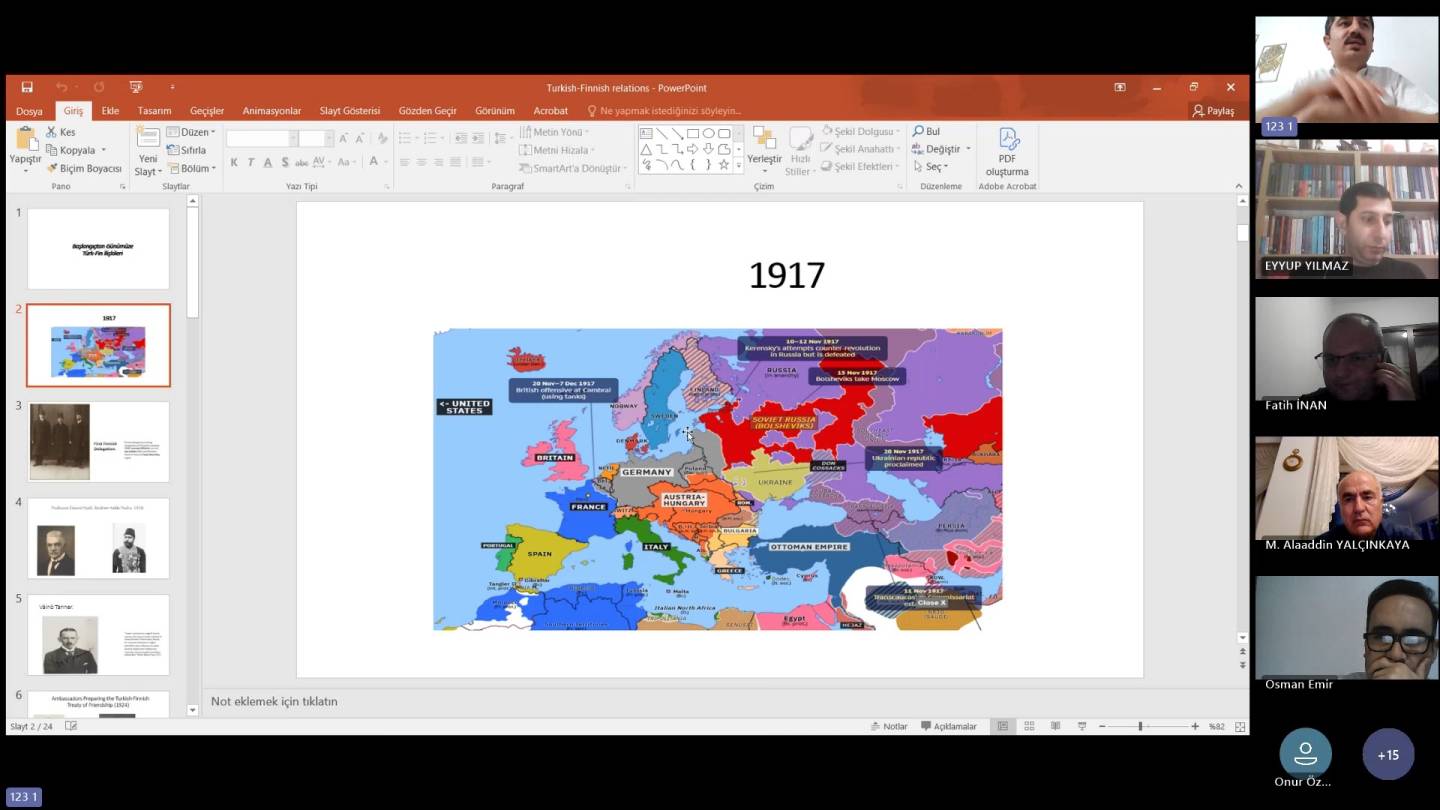Click Metin Yönü text direction button
This screenshot has height=810, width=1440.
[x=553, y=132]
